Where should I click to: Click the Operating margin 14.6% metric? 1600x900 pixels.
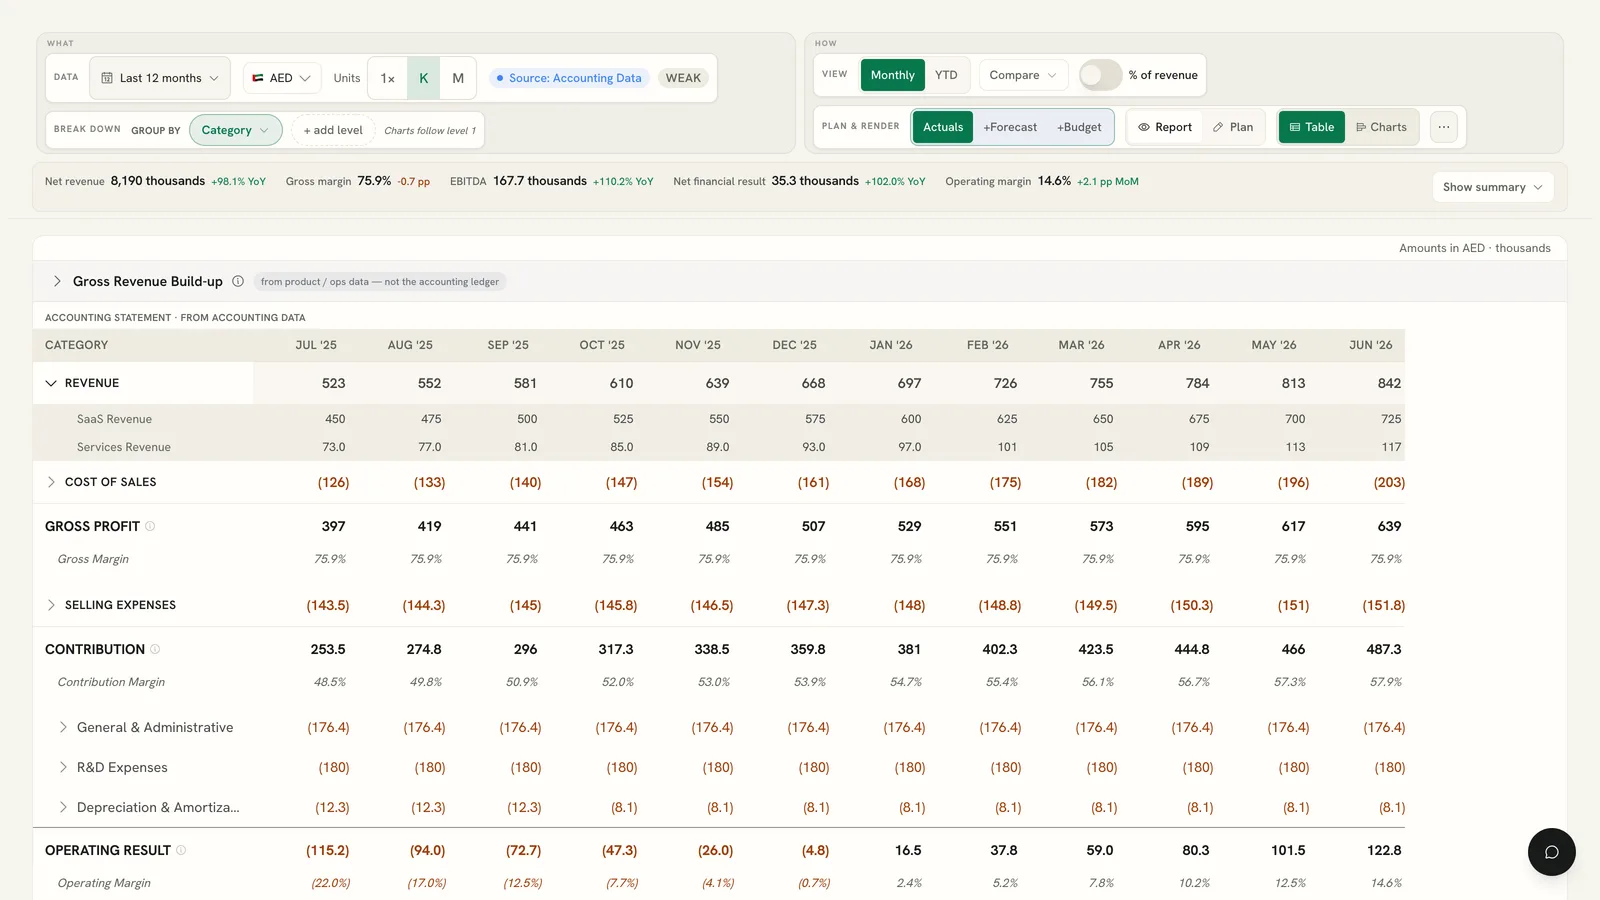[1042, 181]
